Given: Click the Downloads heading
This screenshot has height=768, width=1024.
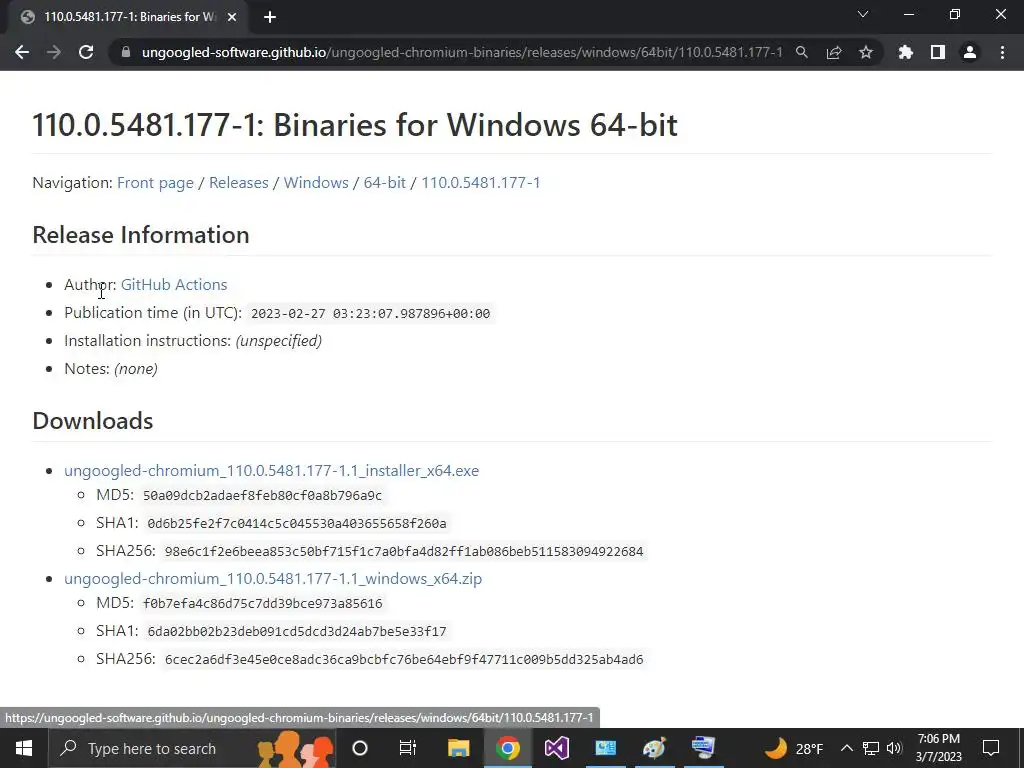Looking at the screenshot, I should click(93, 421).
